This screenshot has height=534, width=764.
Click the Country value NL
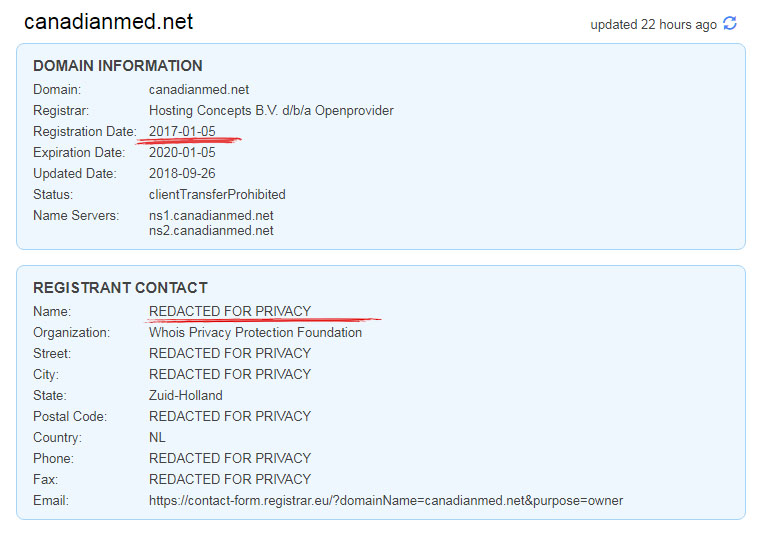click(158, 437)
